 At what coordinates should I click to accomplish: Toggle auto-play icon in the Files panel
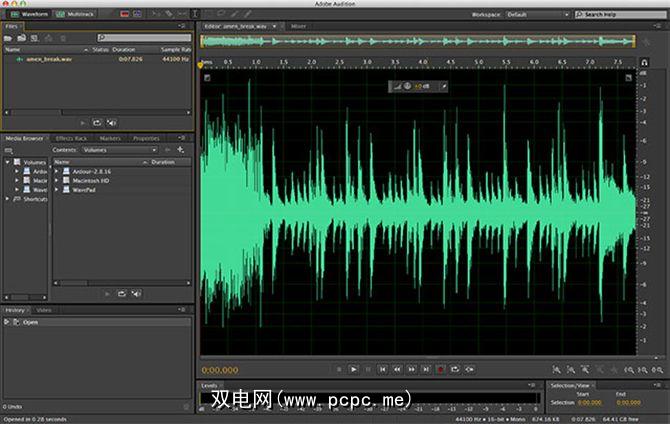point(110,123)
